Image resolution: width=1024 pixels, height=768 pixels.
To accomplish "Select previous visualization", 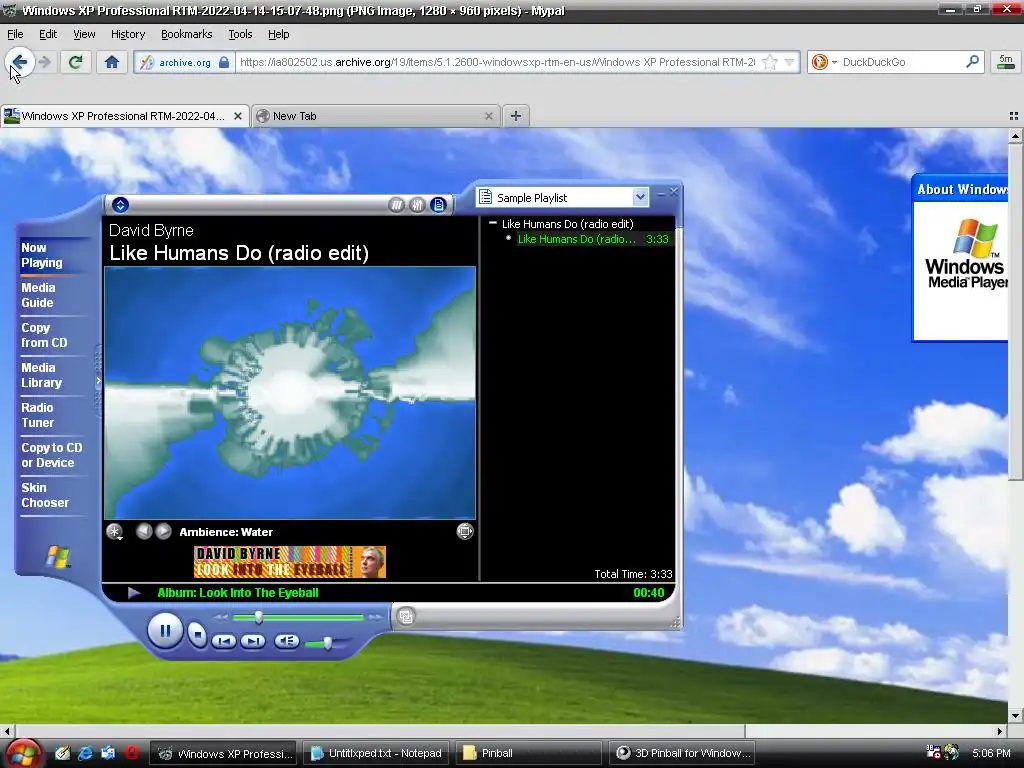I will tap(144, 532).
